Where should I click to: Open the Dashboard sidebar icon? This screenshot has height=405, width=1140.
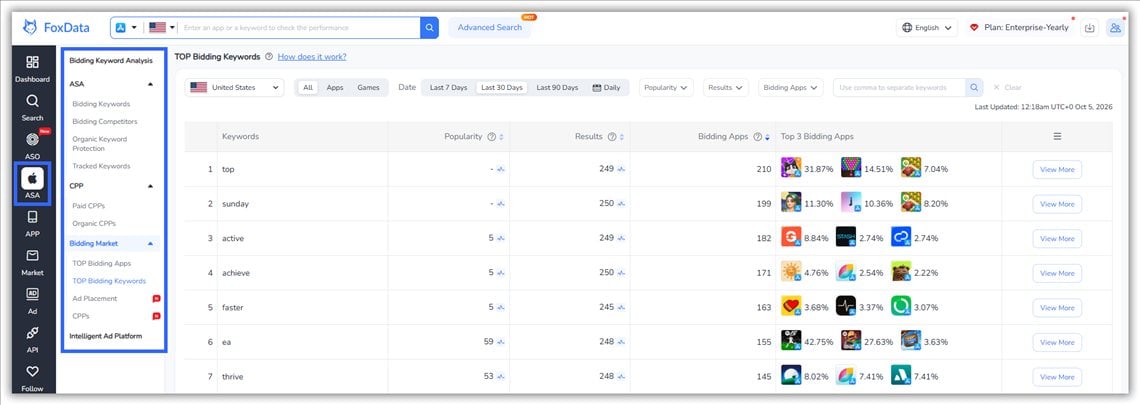tap(33, 63)
